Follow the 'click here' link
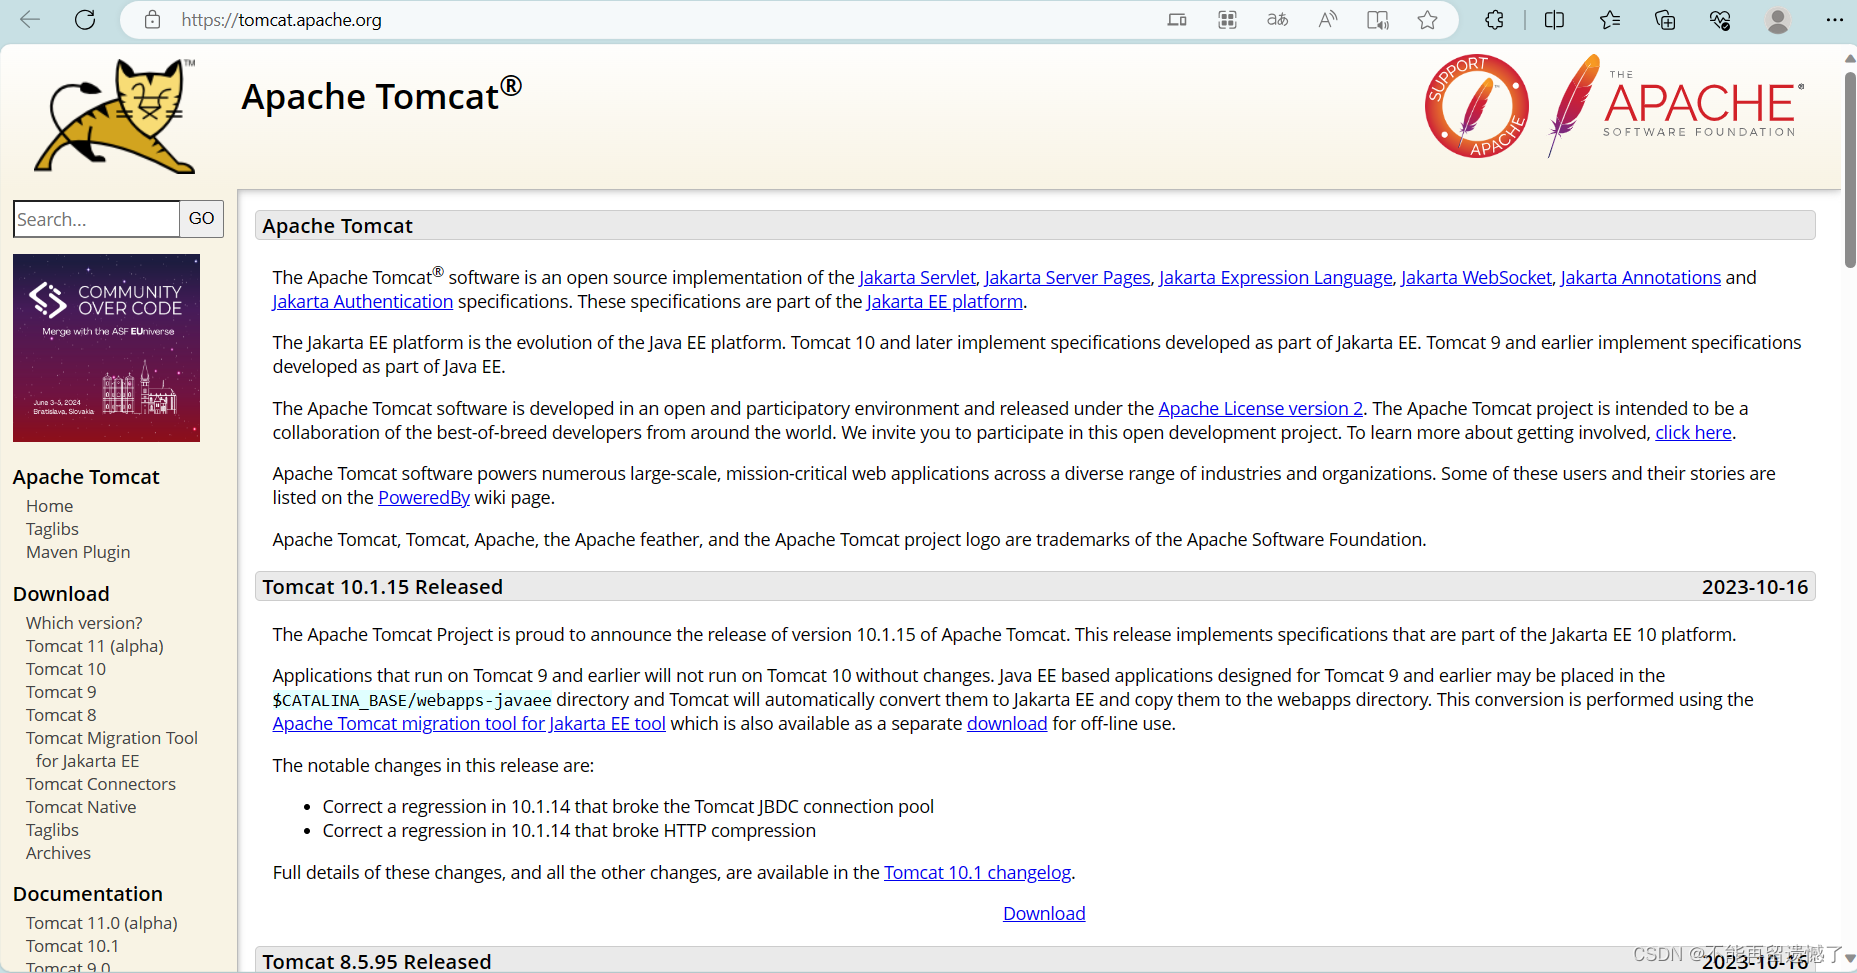 tap(1693, 432)
